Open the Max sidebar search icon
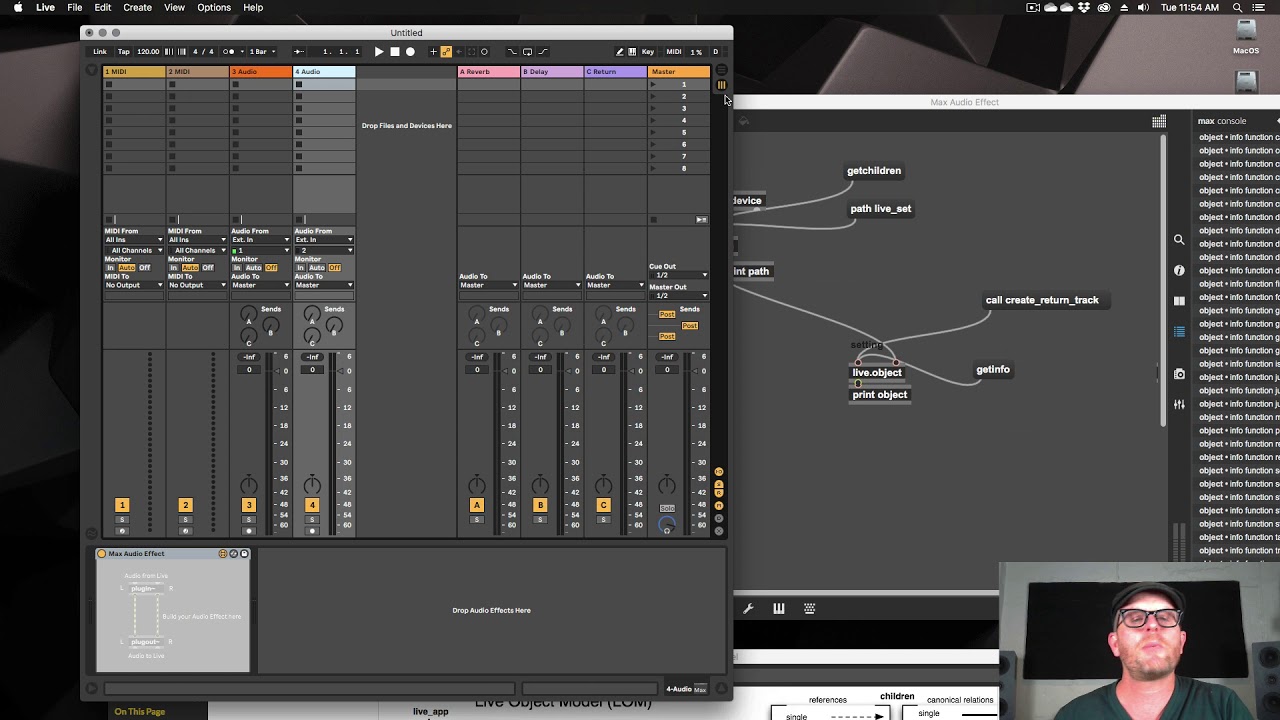 pos(1179,240)
